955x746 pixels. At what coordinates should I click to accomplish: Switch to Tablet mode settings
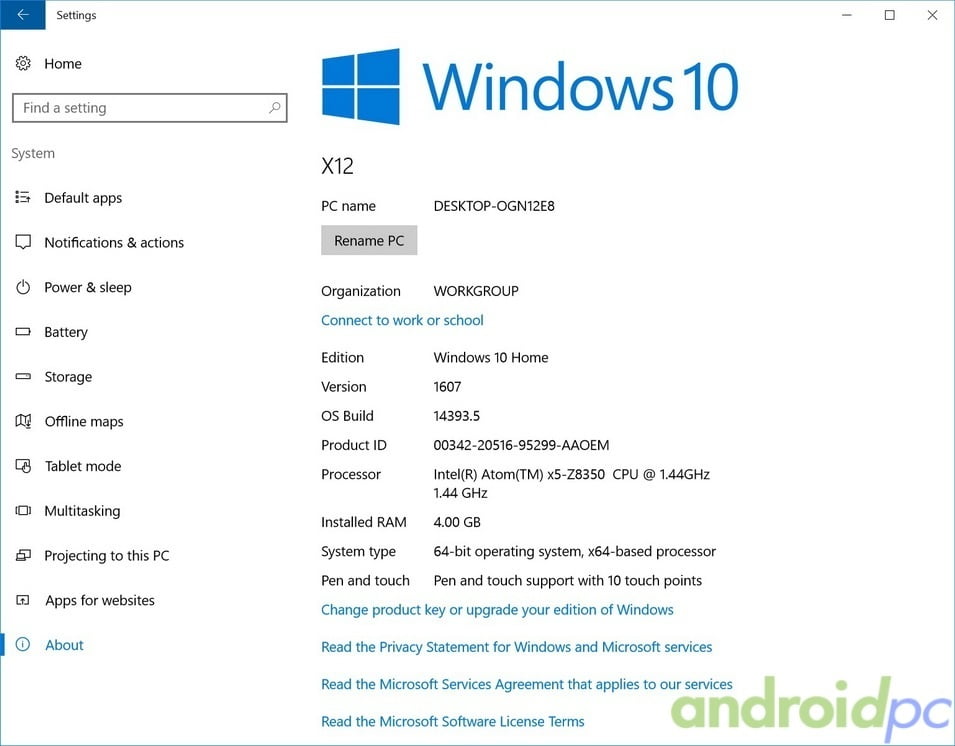(83, 466)
